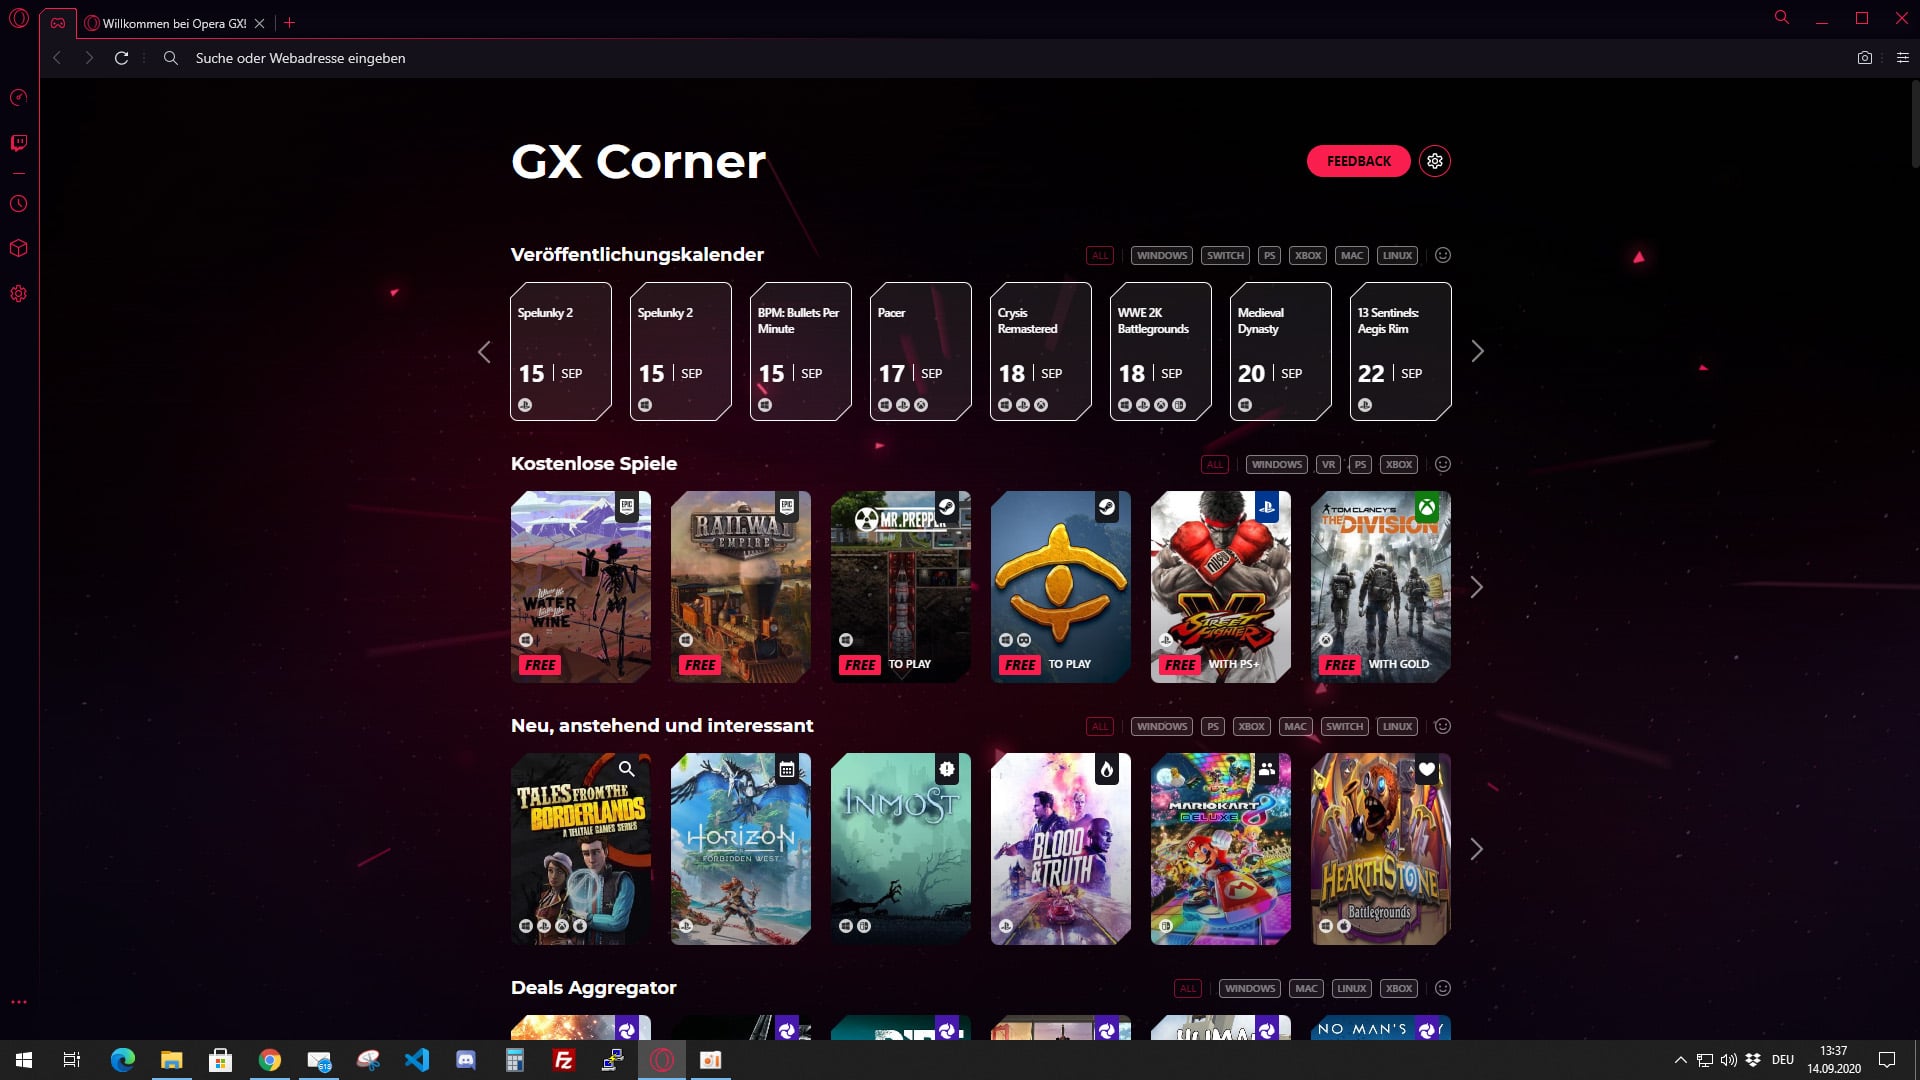Toggle LINUX filter in Neu anstehend section
The height and width of the screenshot is (1080, 1920).
pos(1395,727)
